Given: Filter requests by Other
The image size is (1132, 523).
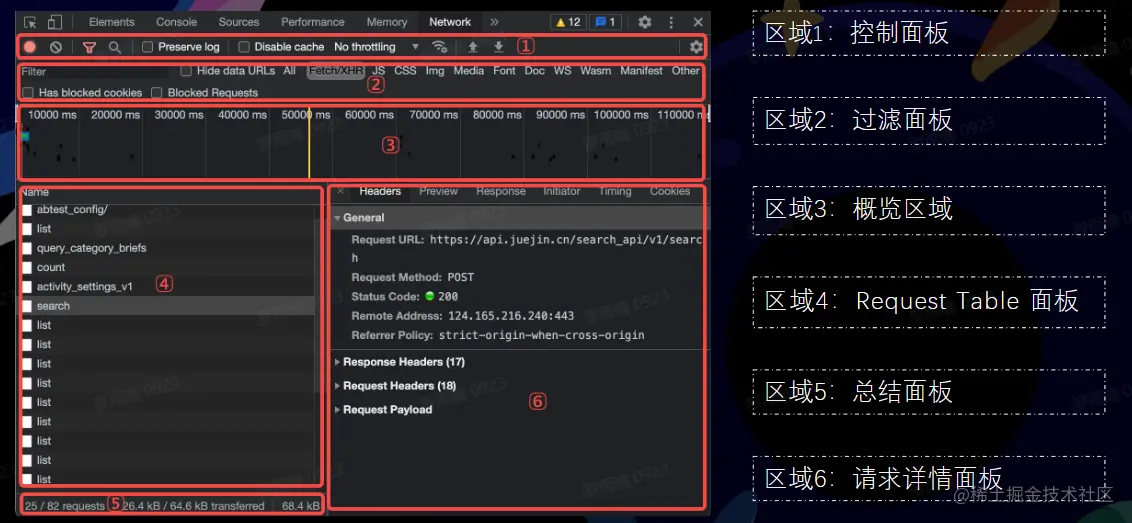Looking at the screenshot, I should (685, 71).
